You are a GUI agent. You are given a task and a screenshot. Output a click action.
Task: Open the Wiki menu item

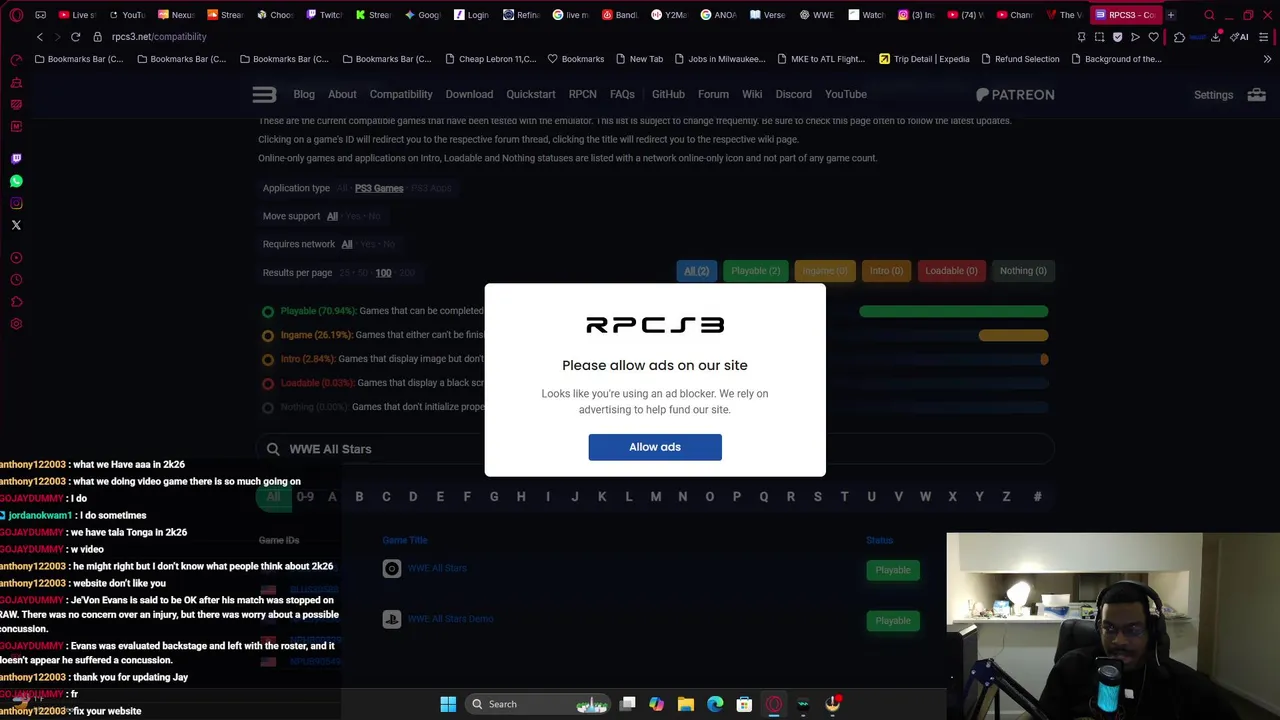(752, 95)
